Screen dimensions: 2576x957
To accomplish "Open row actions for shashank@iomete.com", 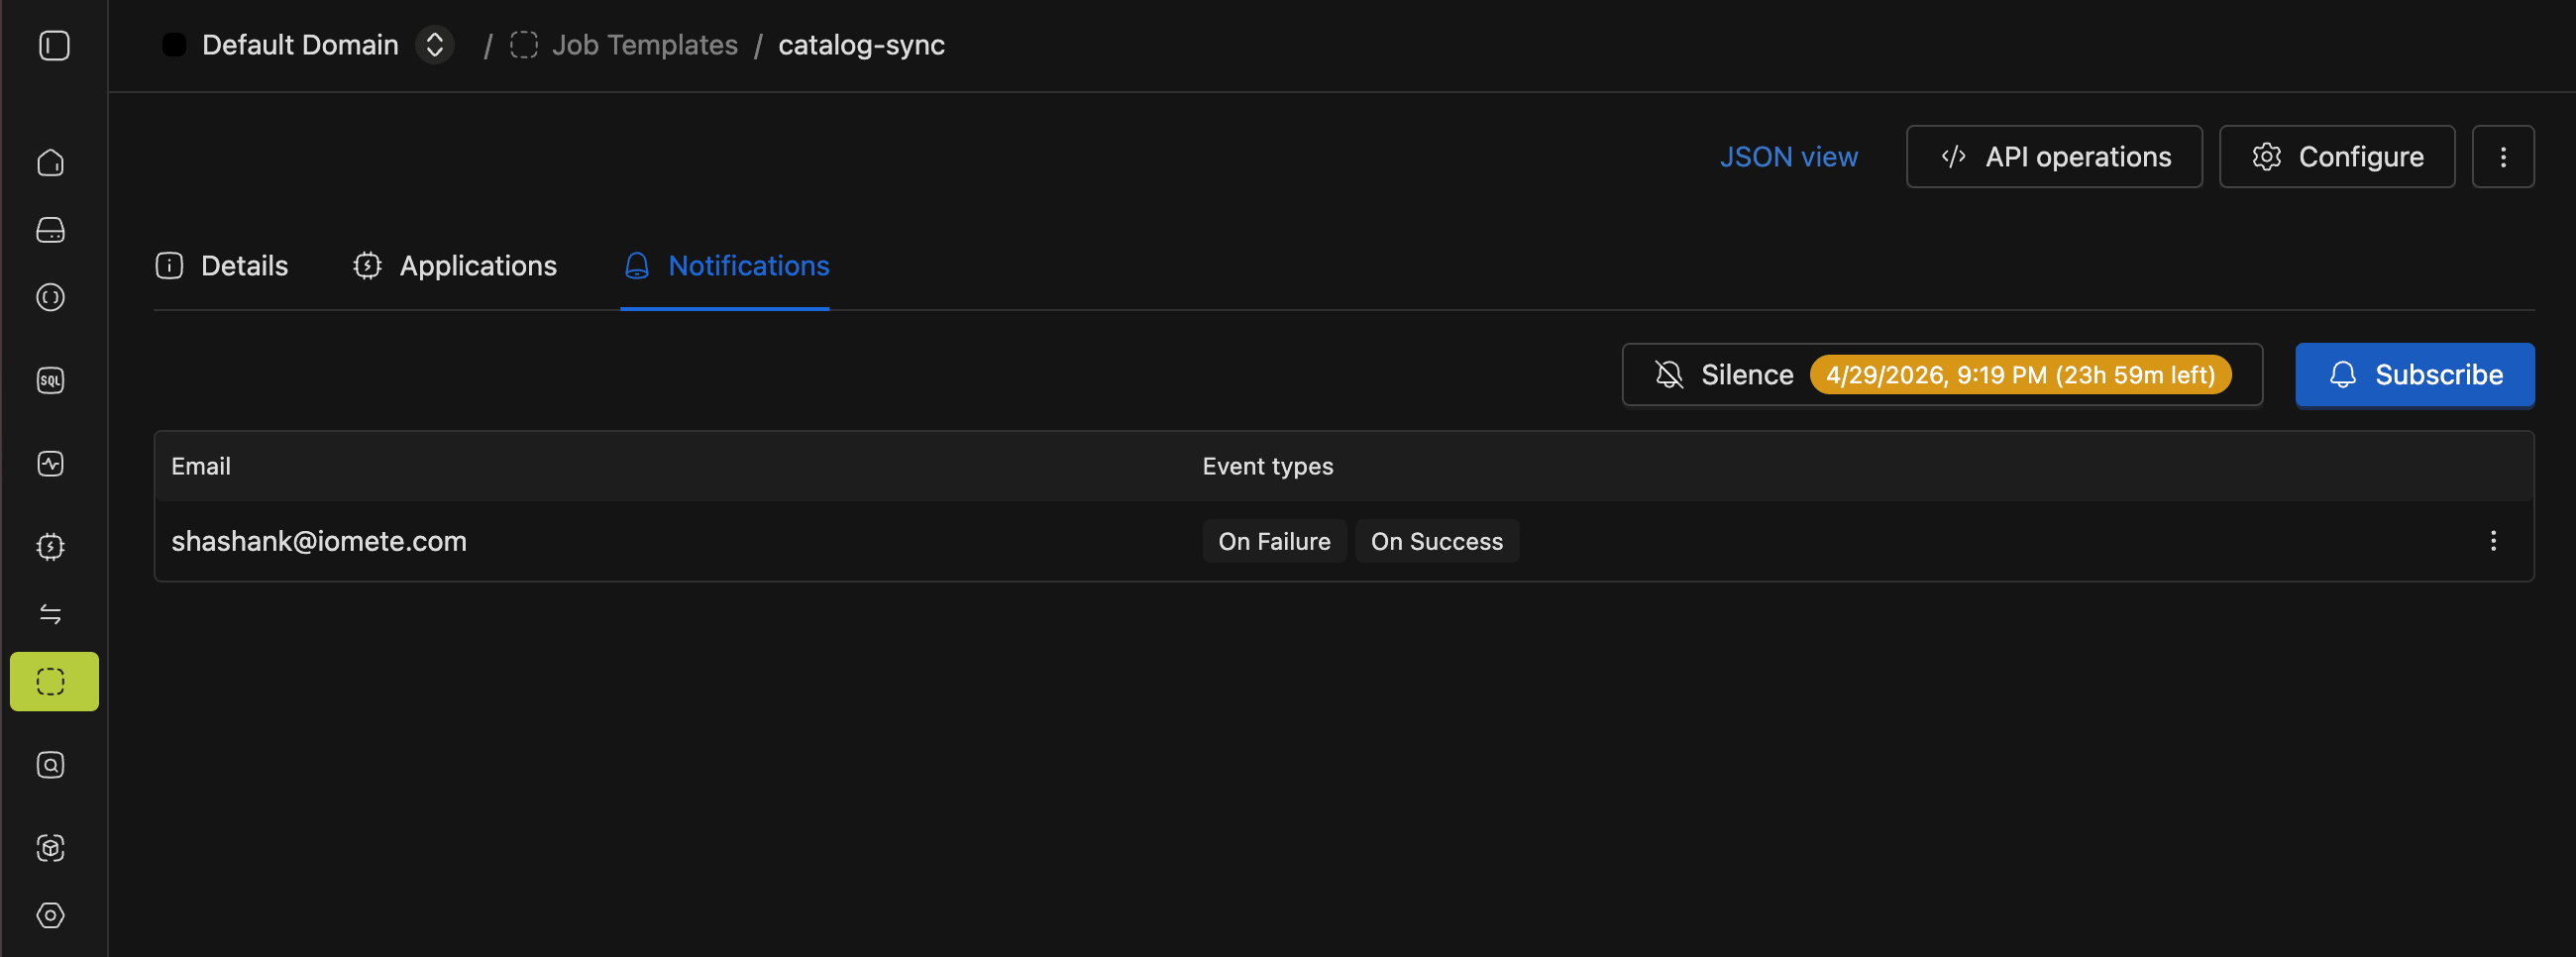I will 2492,541.
